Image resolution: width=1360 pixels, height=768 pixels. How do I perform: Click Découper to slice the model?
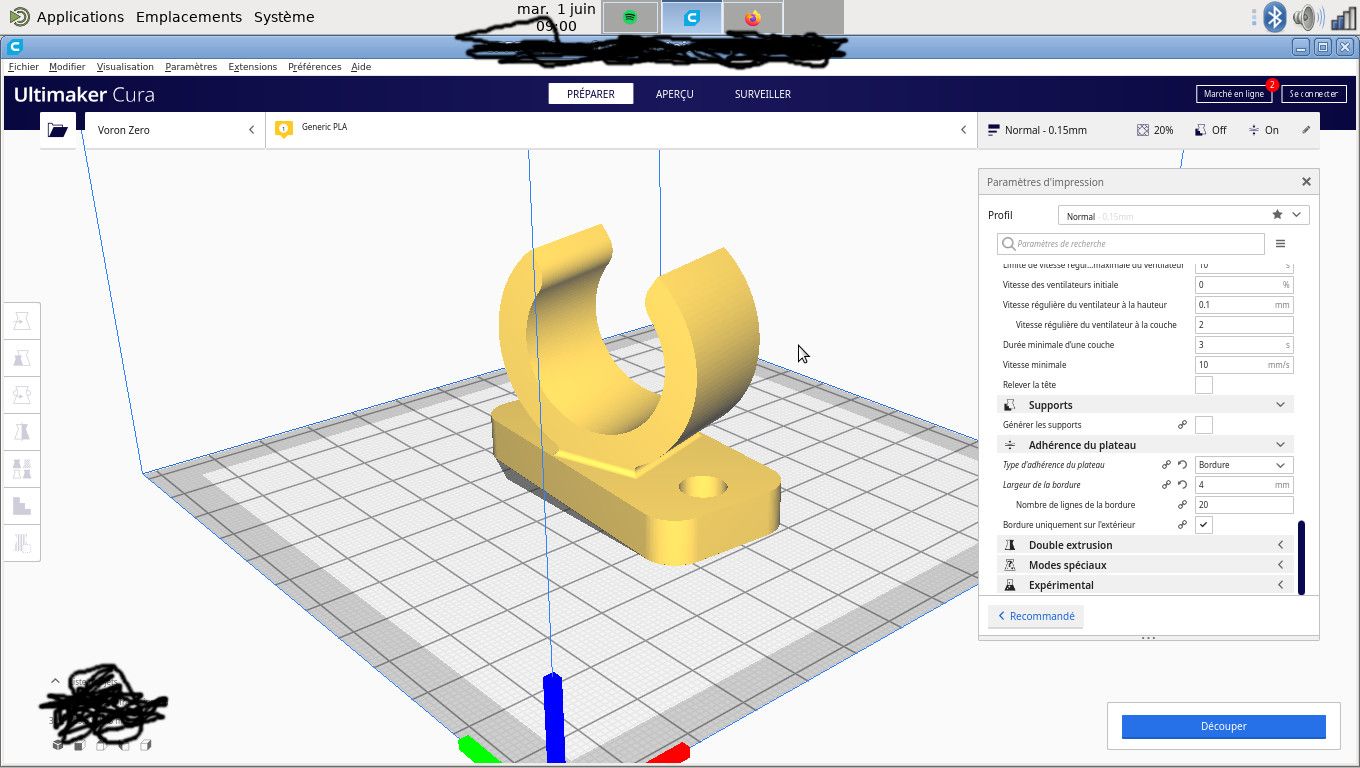[1224, 727]
